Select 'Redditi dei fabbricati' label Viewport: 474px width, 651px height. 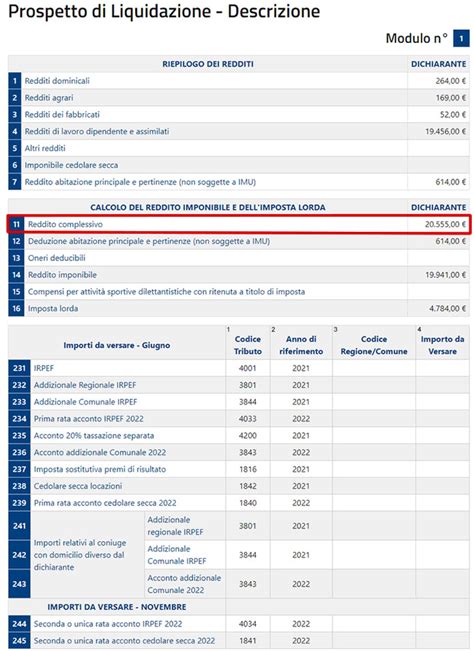pyautogui.click(x=62, y=115)
